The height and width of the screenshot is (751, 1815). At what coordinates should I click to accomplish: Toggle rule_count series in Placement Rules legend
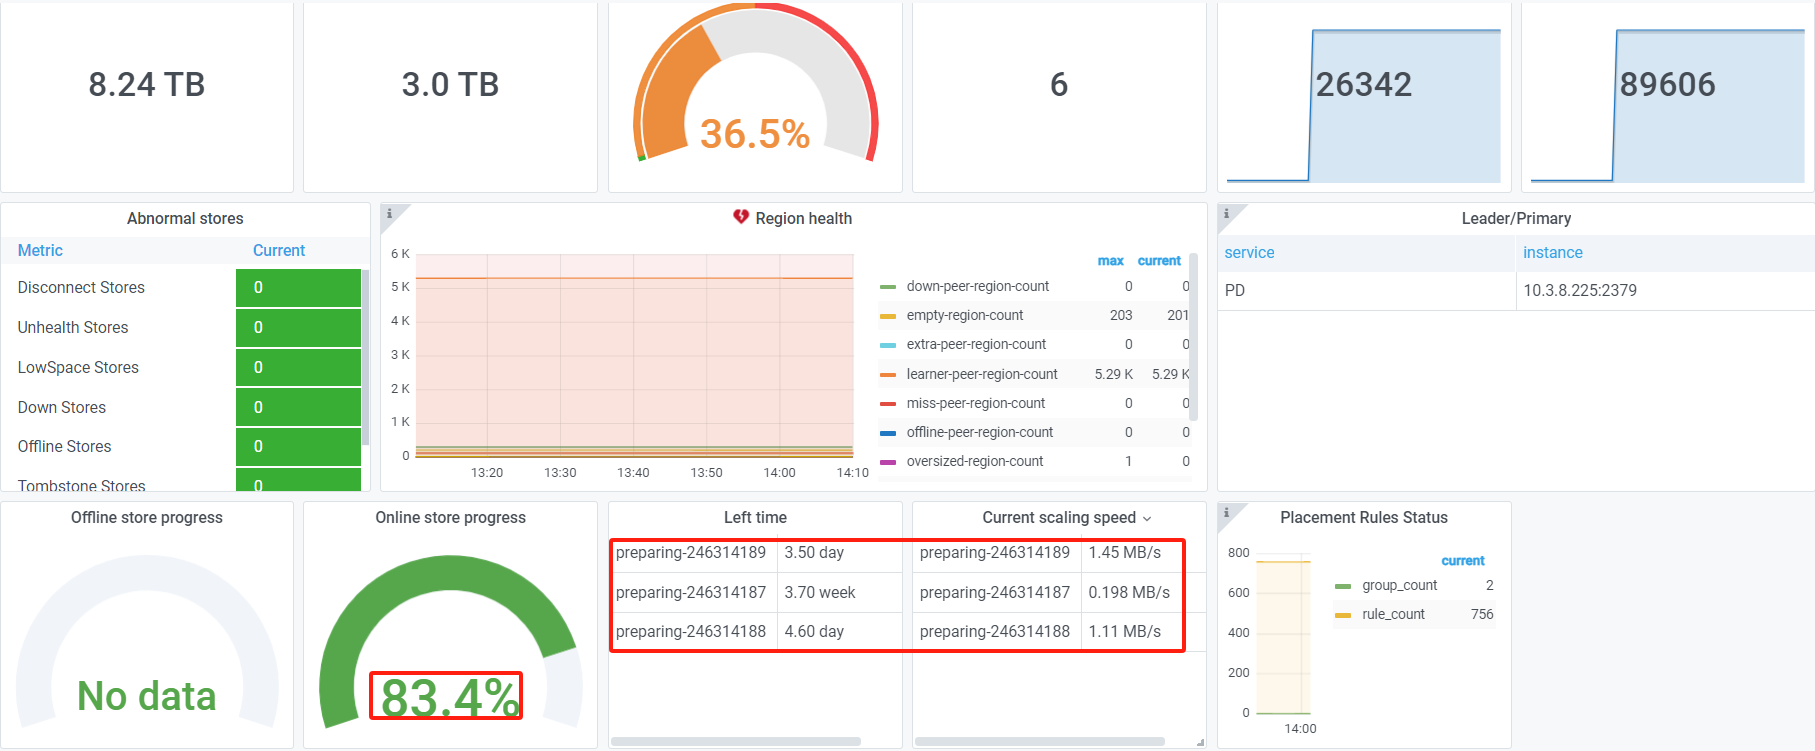tap(1393, 614)
